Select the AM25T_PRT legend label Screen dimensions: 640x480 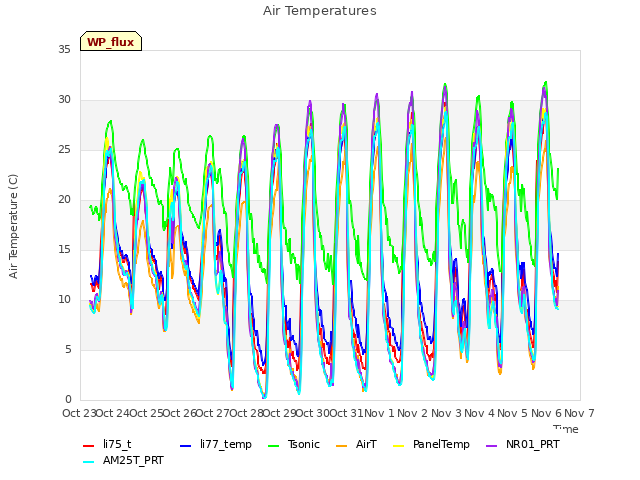pyautogui.click(x=133, y=460)
